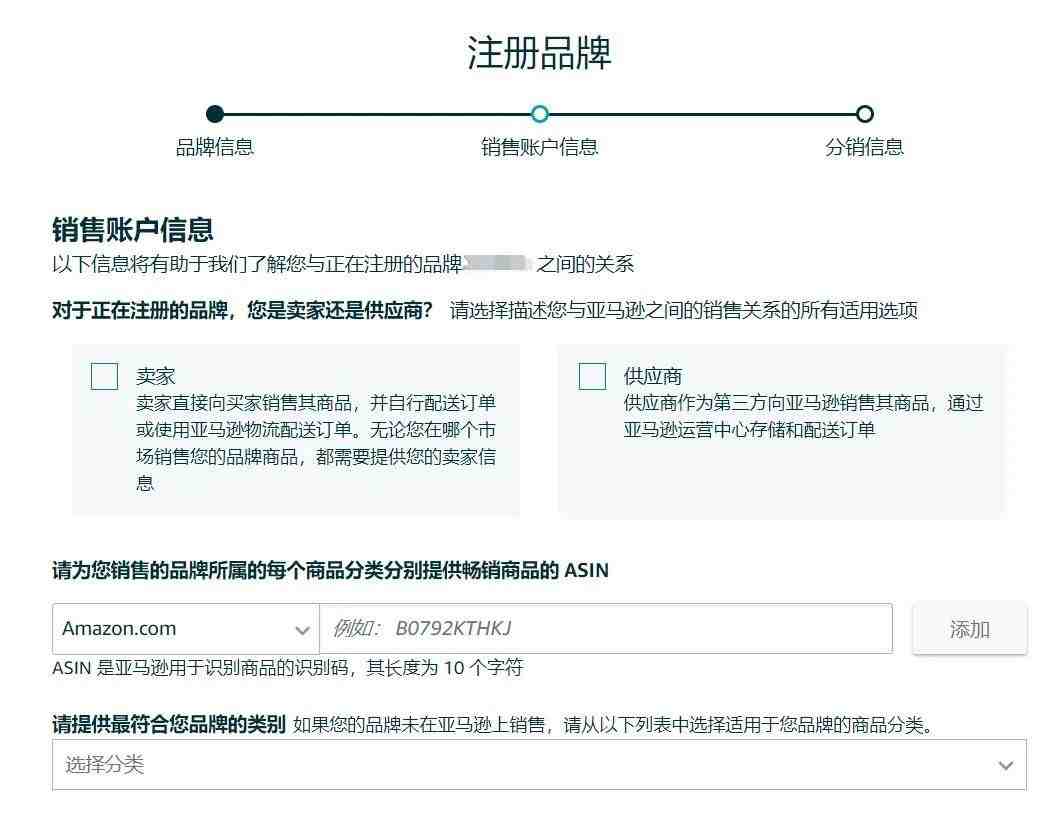The image size is (1063, 838).
Task: Click the chevron arrow of the 选择分类 dropdown
Action: tap(1005, 765)
